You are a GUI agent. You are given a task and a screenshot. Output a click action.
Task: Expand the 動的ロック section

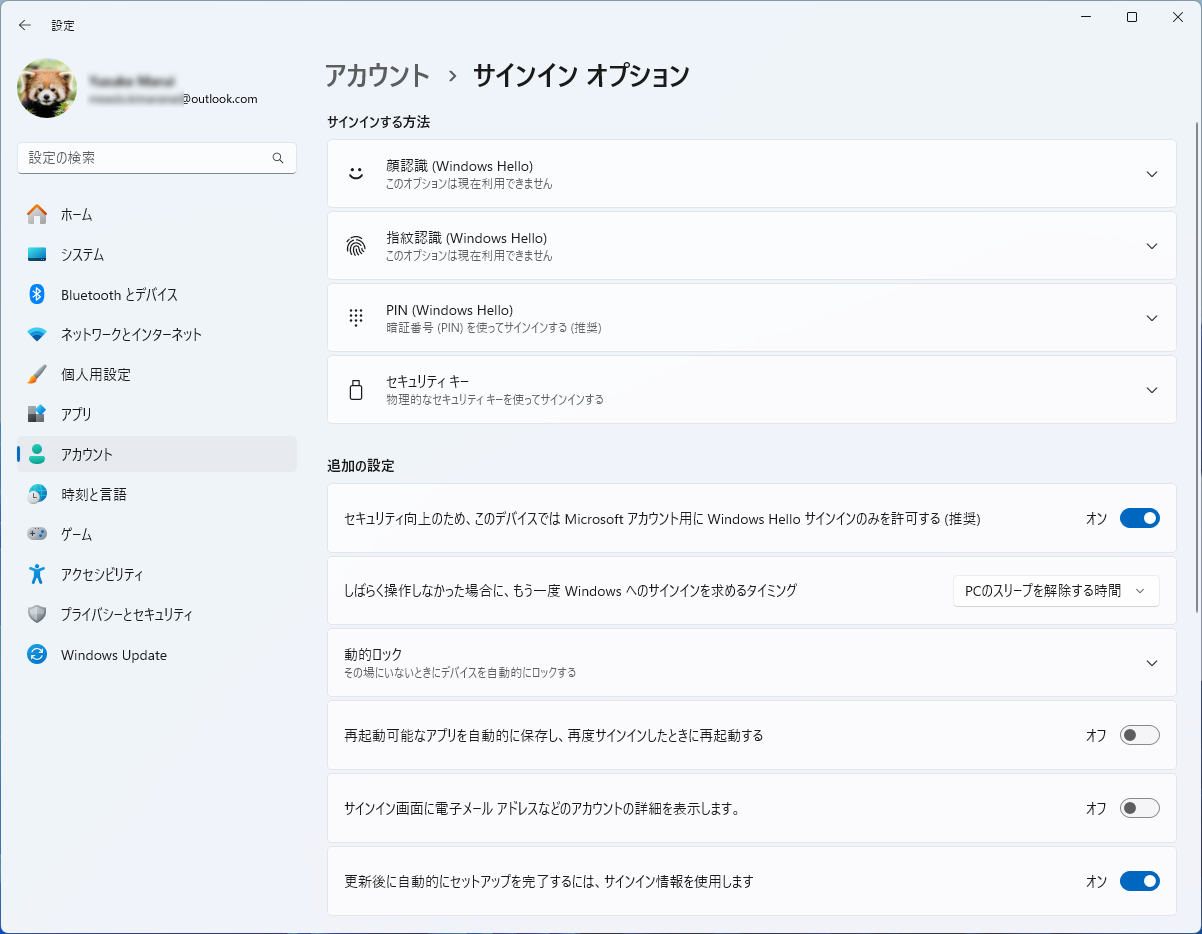1151,663
